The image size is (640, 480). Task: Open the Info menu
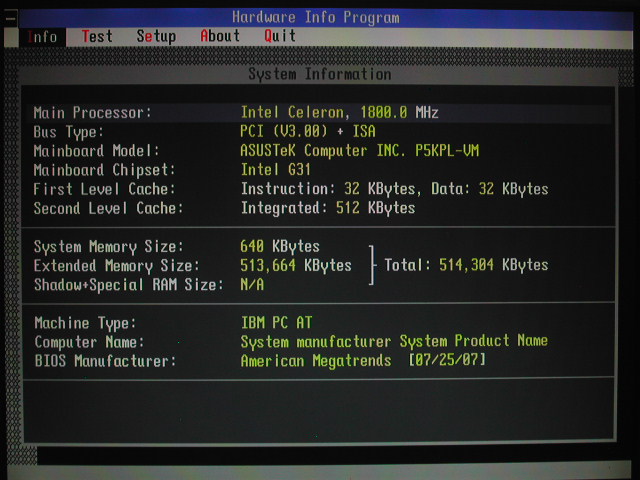[x=42, y=37]
